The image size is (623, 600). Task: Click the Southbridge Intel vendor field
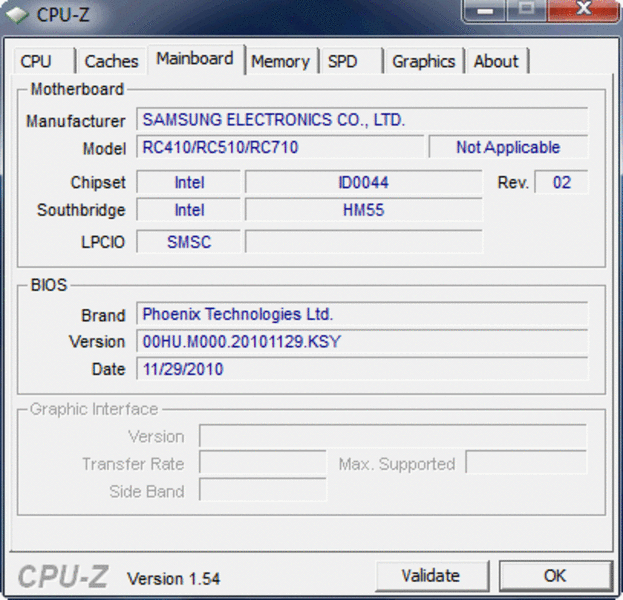(189, 210)
